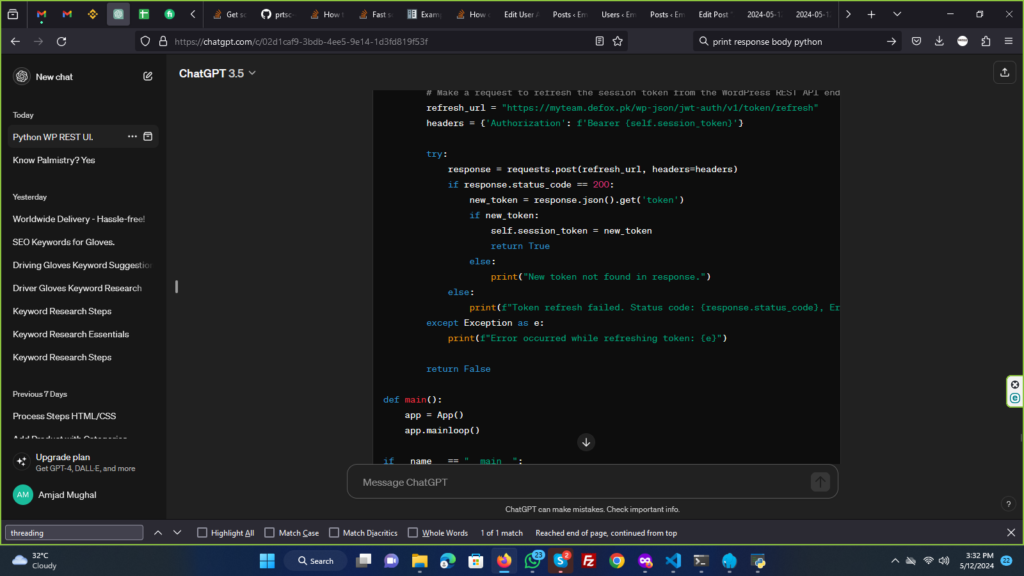The width and height of the screenshot is (1024, 576).
Task: Click the send message arrow button
Action: [x=820, y=482]
